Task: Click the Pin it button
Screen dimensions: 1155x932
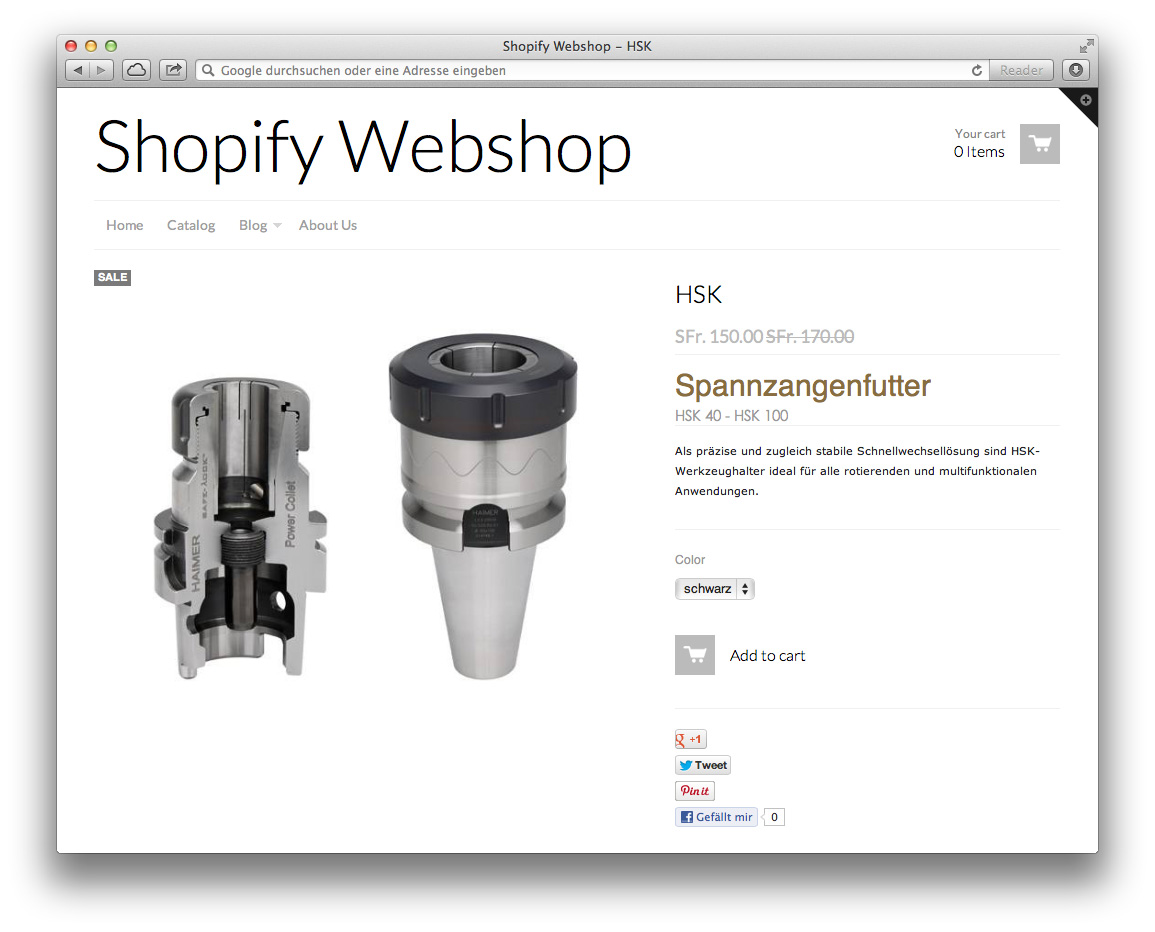Action: [695, 791]
